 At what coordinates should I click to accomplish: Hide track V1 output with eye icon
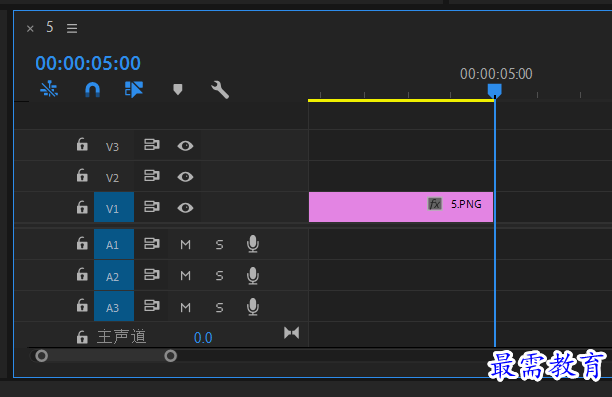(185, 208)
